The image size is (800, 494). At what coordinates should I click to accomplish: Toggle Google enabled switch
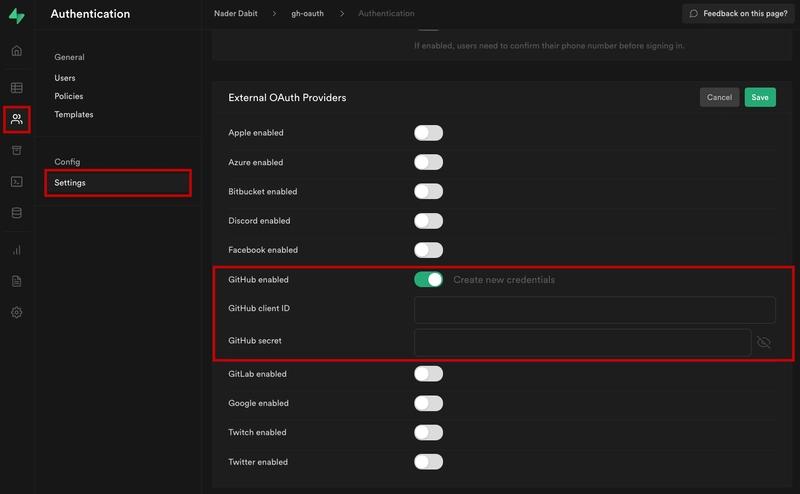pos(429,403)
